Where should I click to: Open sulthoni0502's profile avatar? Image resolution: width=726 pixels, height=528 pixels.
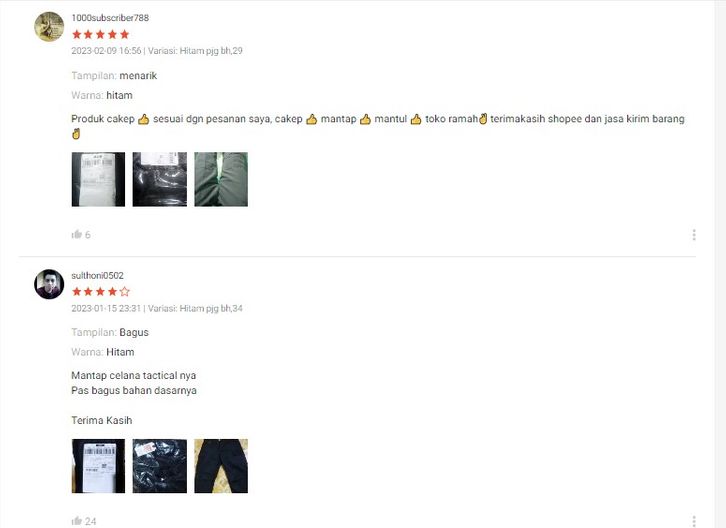coord(49,284)
